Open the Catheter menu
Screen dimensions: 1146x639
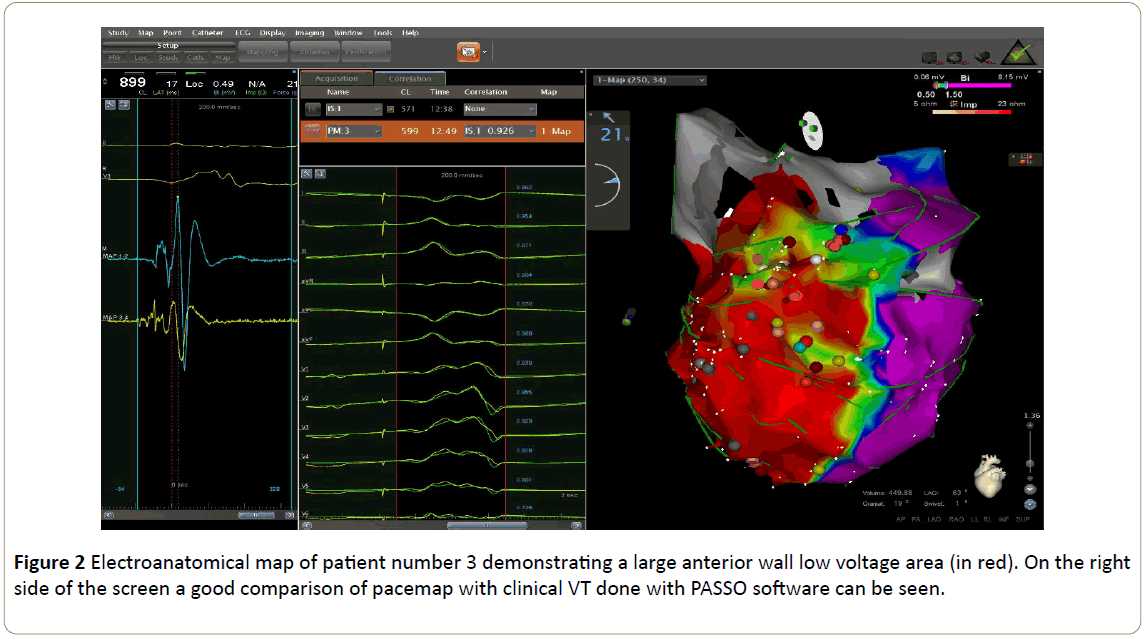(x=207, y=33)
